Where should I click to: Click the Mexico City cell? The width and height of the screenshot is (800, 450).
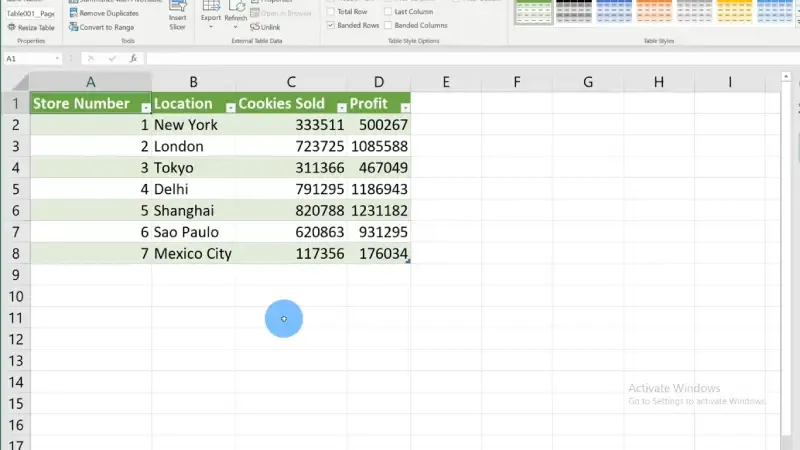(x=193, y=254)
